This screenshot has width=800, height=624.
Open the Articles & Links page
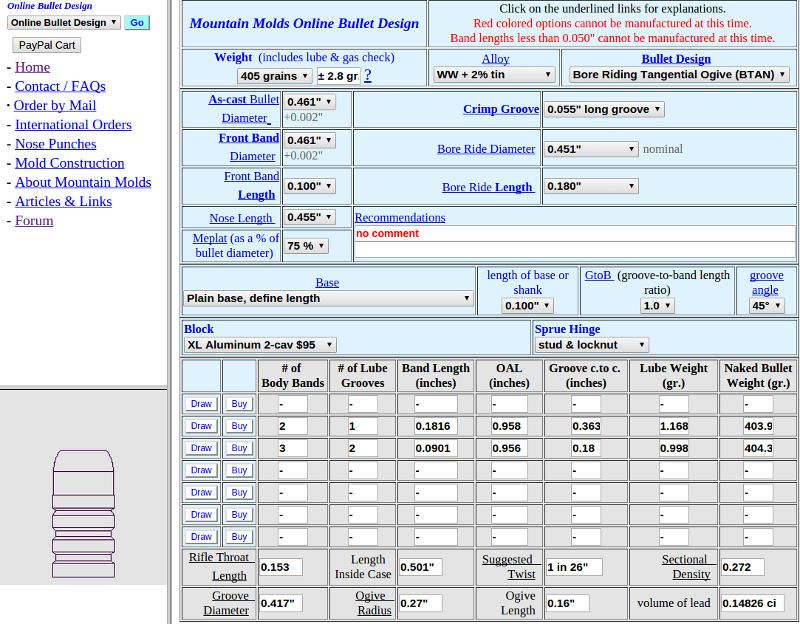[x=63, y=201]
